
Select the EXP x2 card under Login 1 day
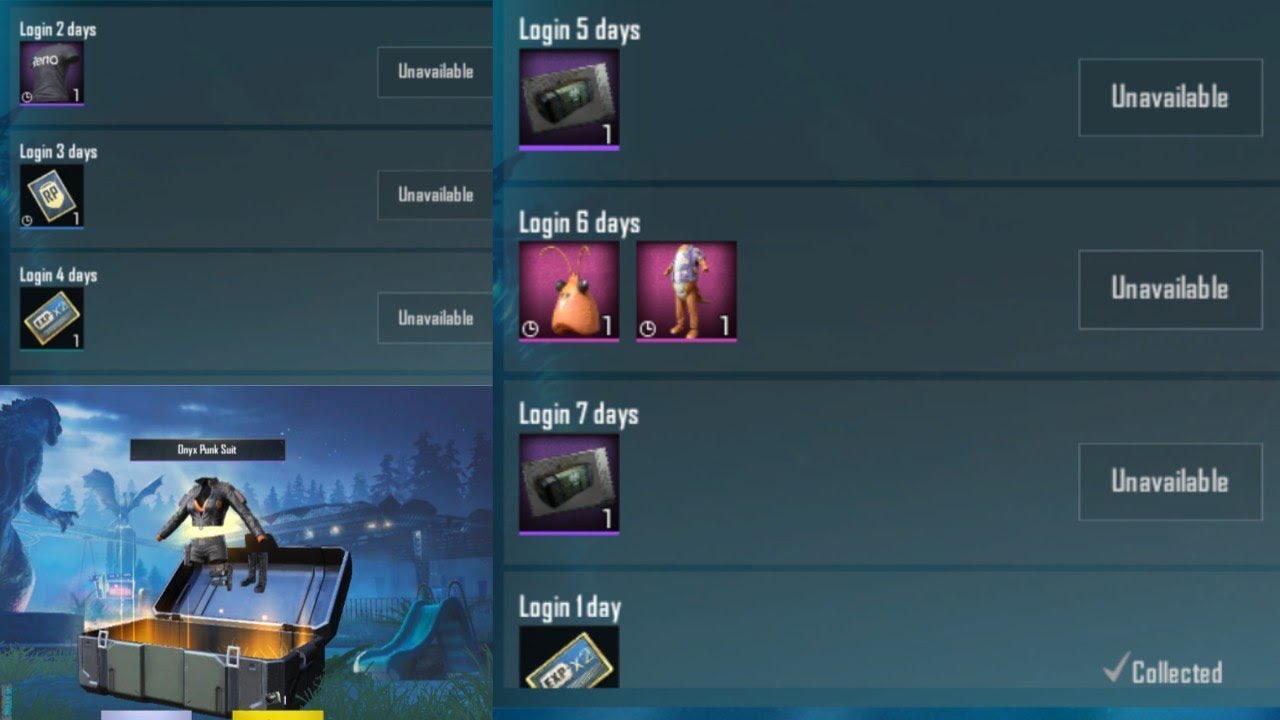(x=569, y=657)
